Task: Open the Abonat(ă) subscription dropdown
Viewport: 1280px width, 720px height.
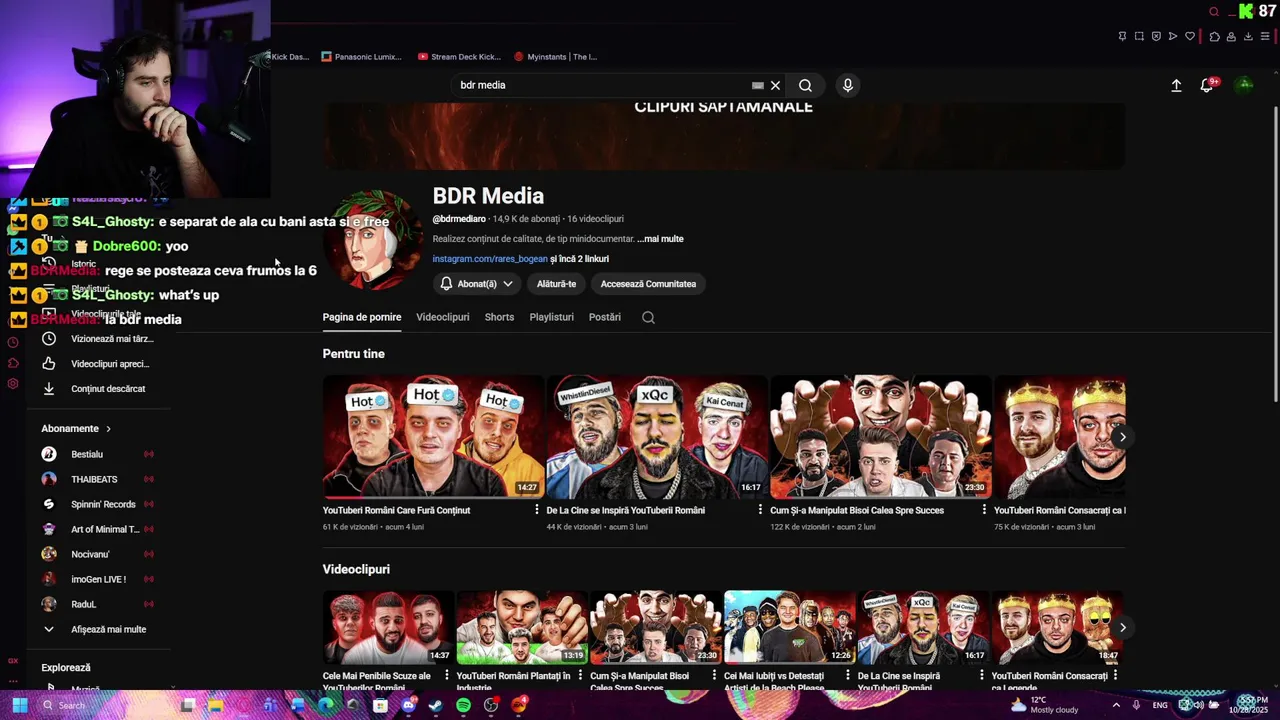Action: pyautogui.click(x=476, y=284)
